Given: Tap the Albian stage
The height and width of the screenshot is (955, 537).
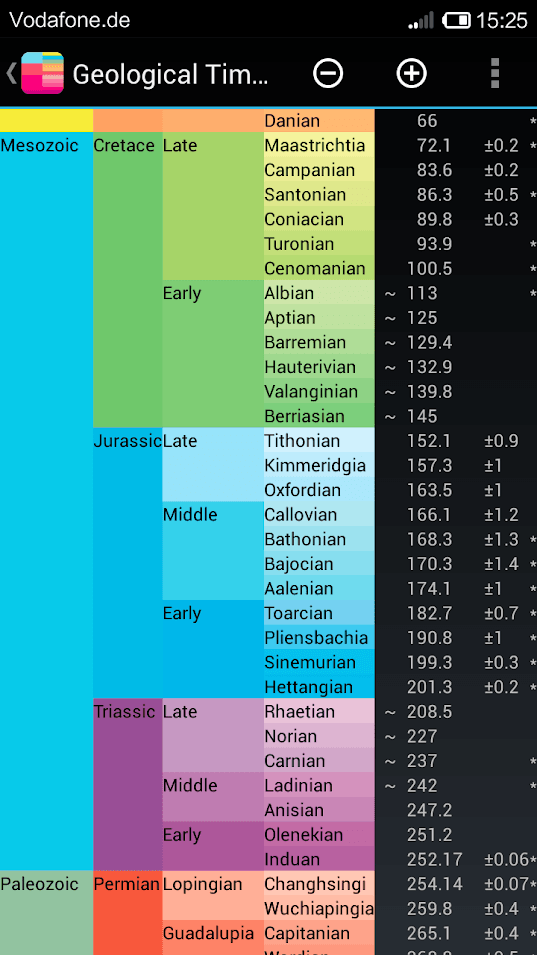Looking at the screenshot, I should click(319, 292).
